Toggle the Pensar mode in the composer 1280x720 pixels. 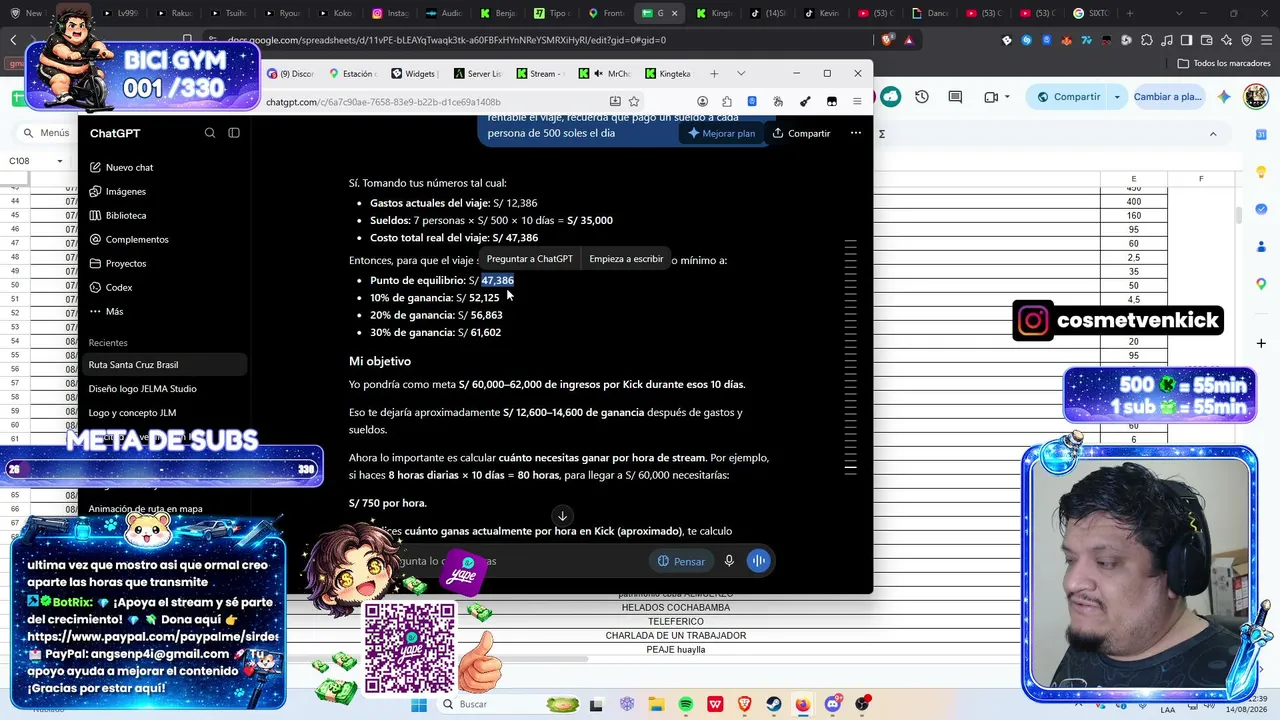click(x=681, y=561)
